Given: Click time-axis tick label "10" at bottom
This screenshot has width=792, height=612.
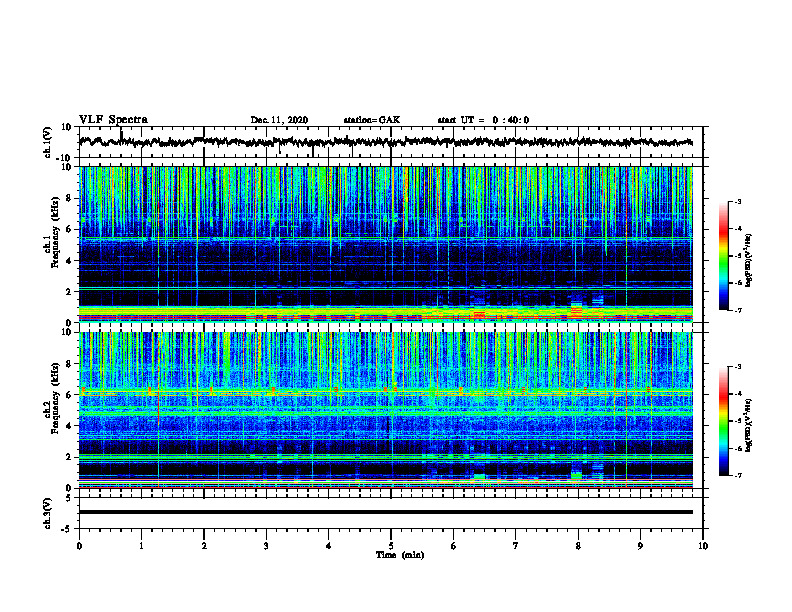Looking at the screenshot, I should (x=703, y=546).
